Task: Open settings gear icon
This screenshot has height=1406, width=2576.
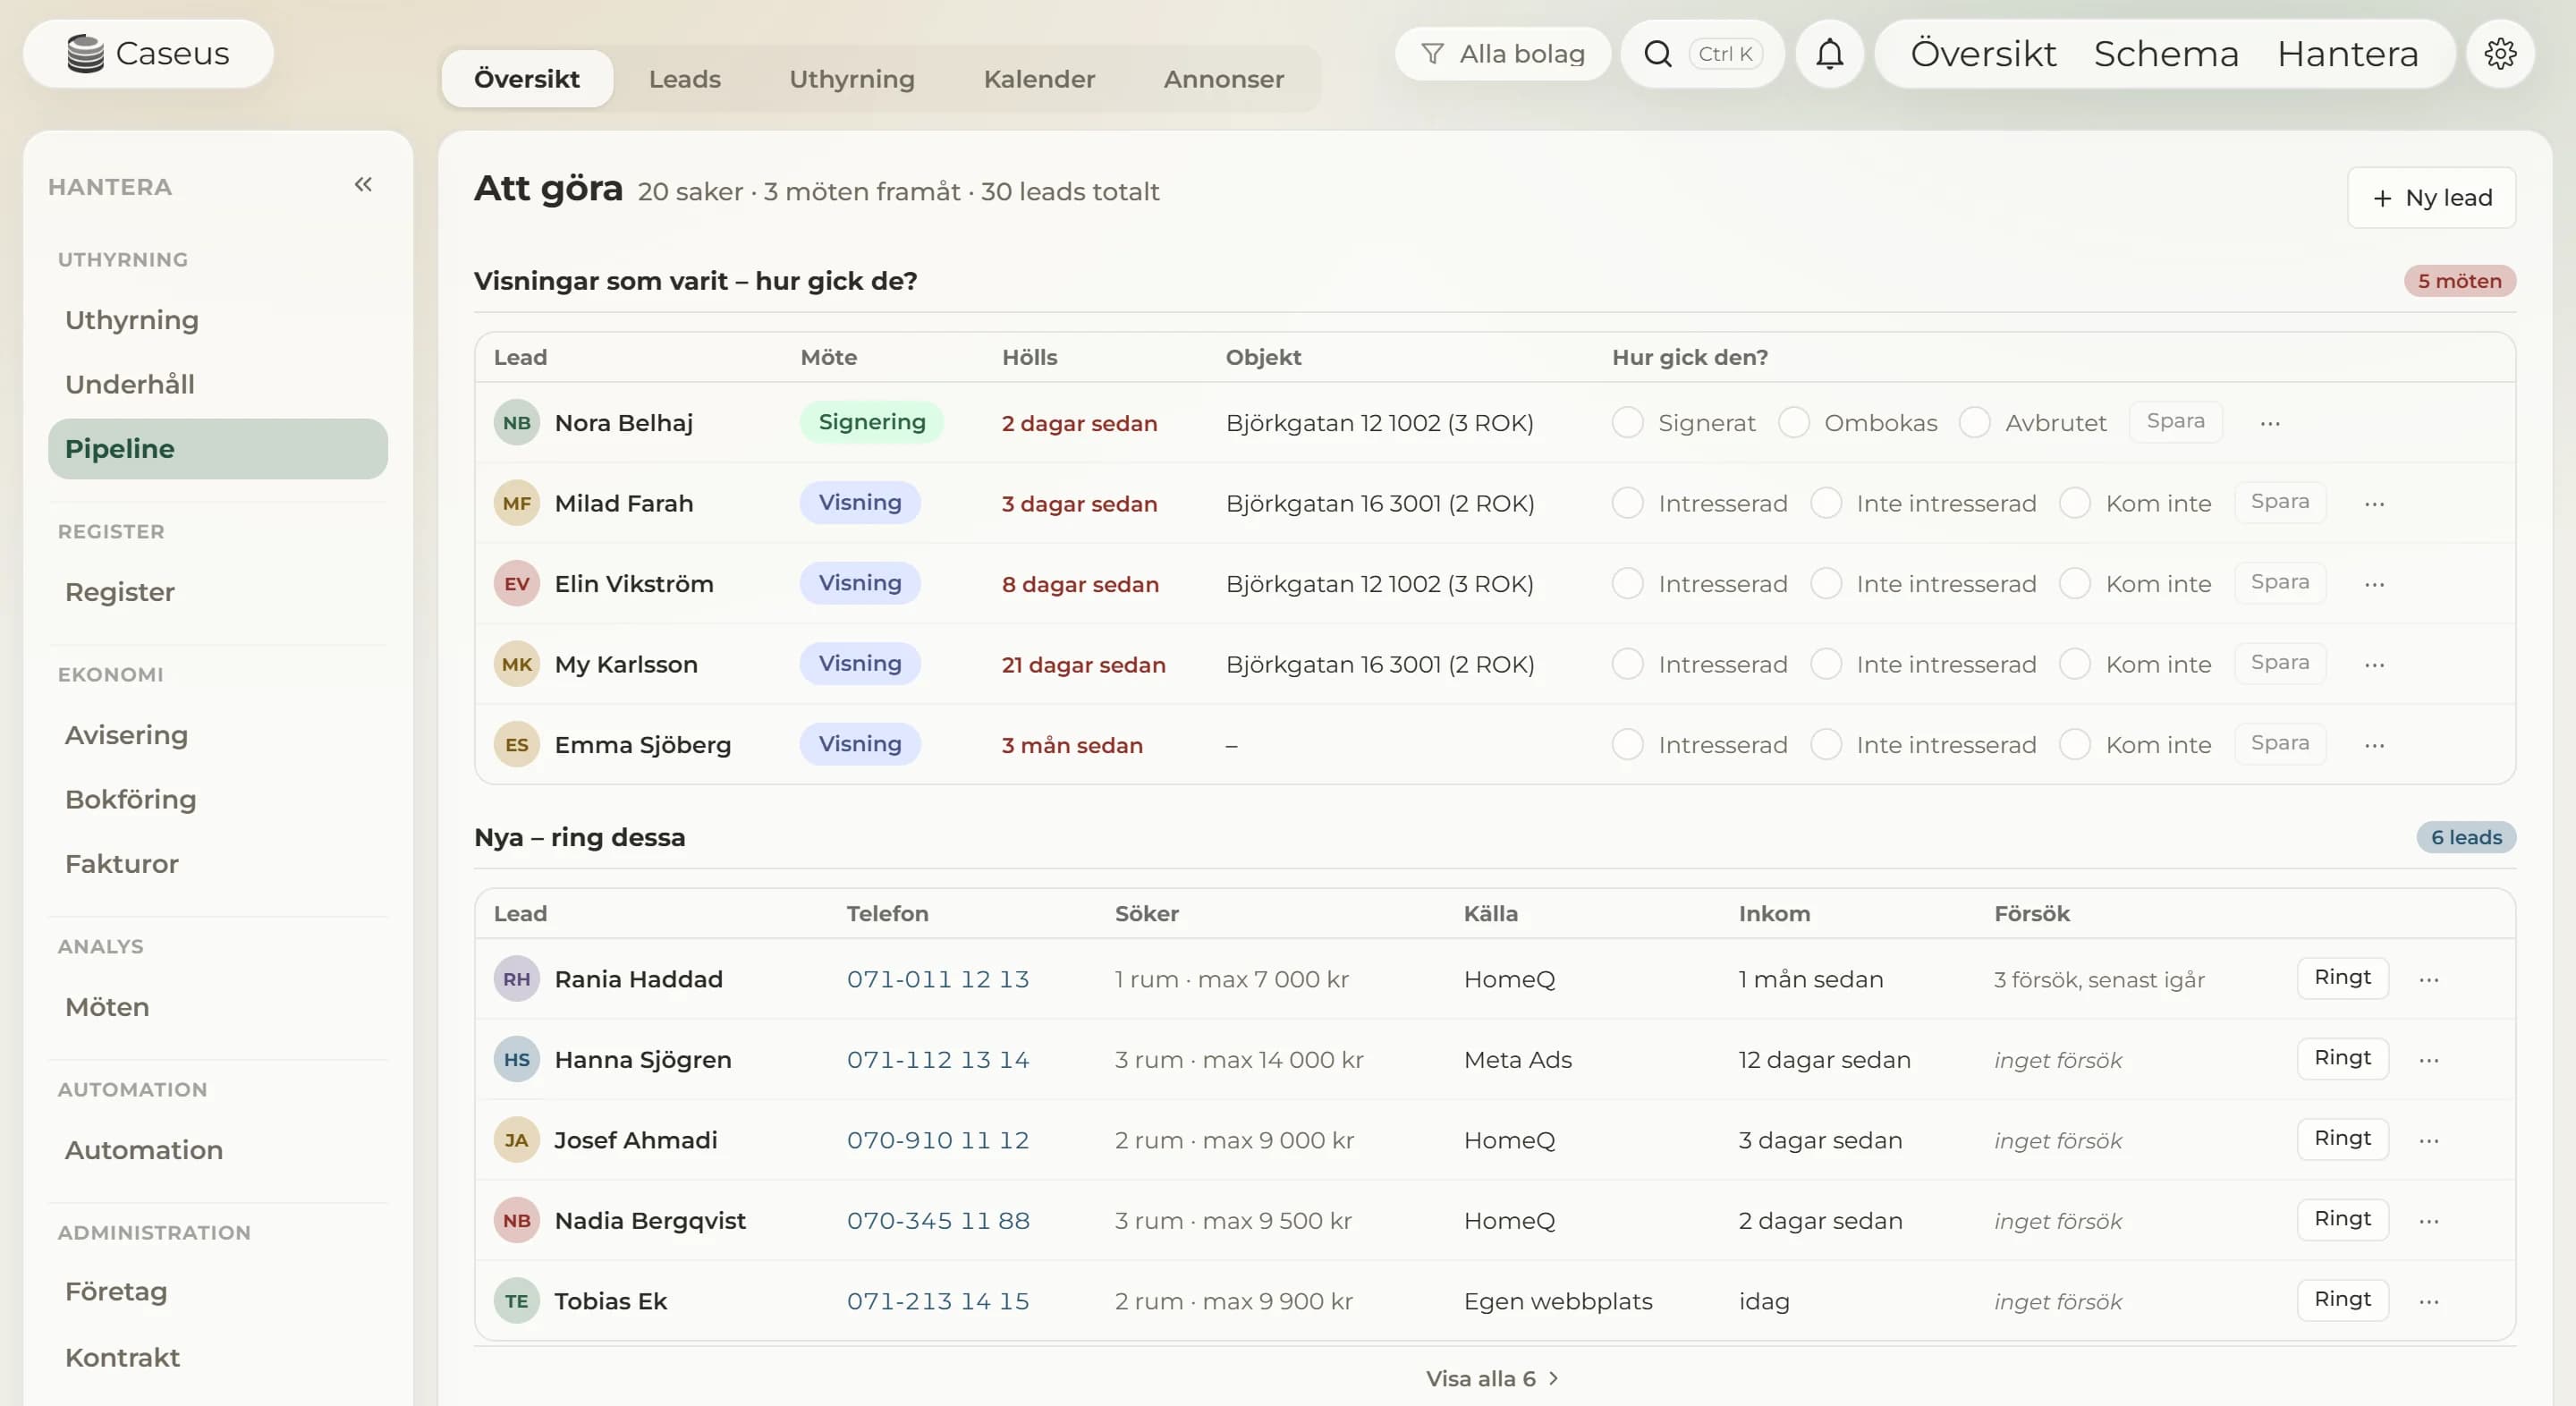Action: pyautogui.click(x=2500, y=54)
